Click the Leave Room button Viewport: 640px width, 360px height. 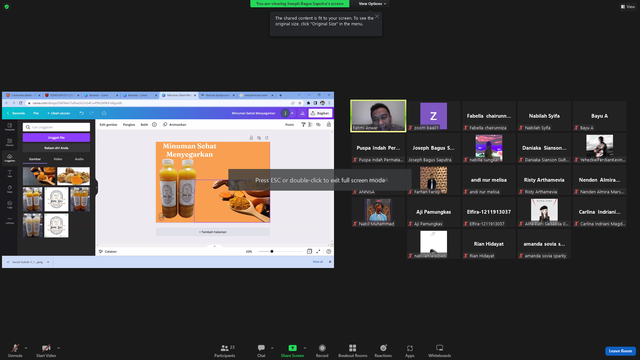tap(620, 351)
